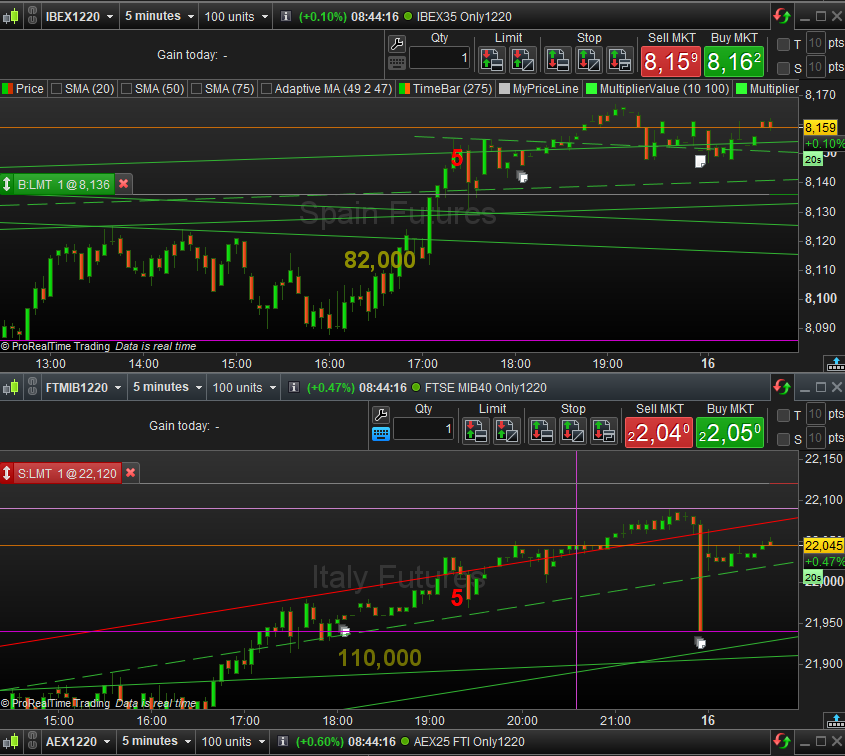845x756 pixels.
Task: Toggle Price indicator visibility
Action: click(8, 89)
